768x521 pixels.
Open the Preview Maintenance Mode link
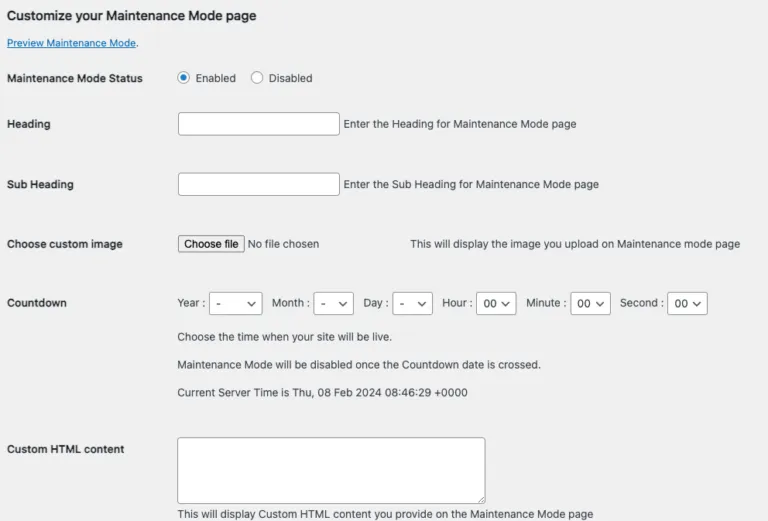point(71,43)
